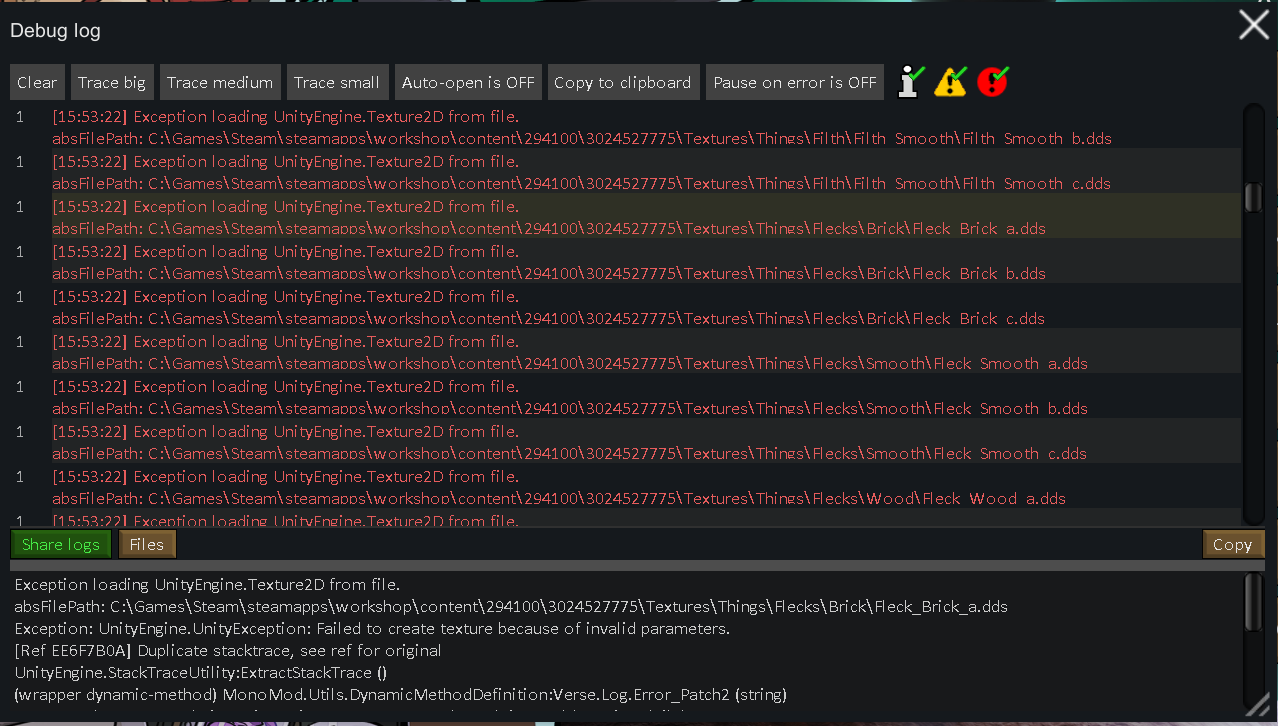Toggle the yellow warning messages filter icon
This screenshot has width=1278, height=726.
click(951, 81)
